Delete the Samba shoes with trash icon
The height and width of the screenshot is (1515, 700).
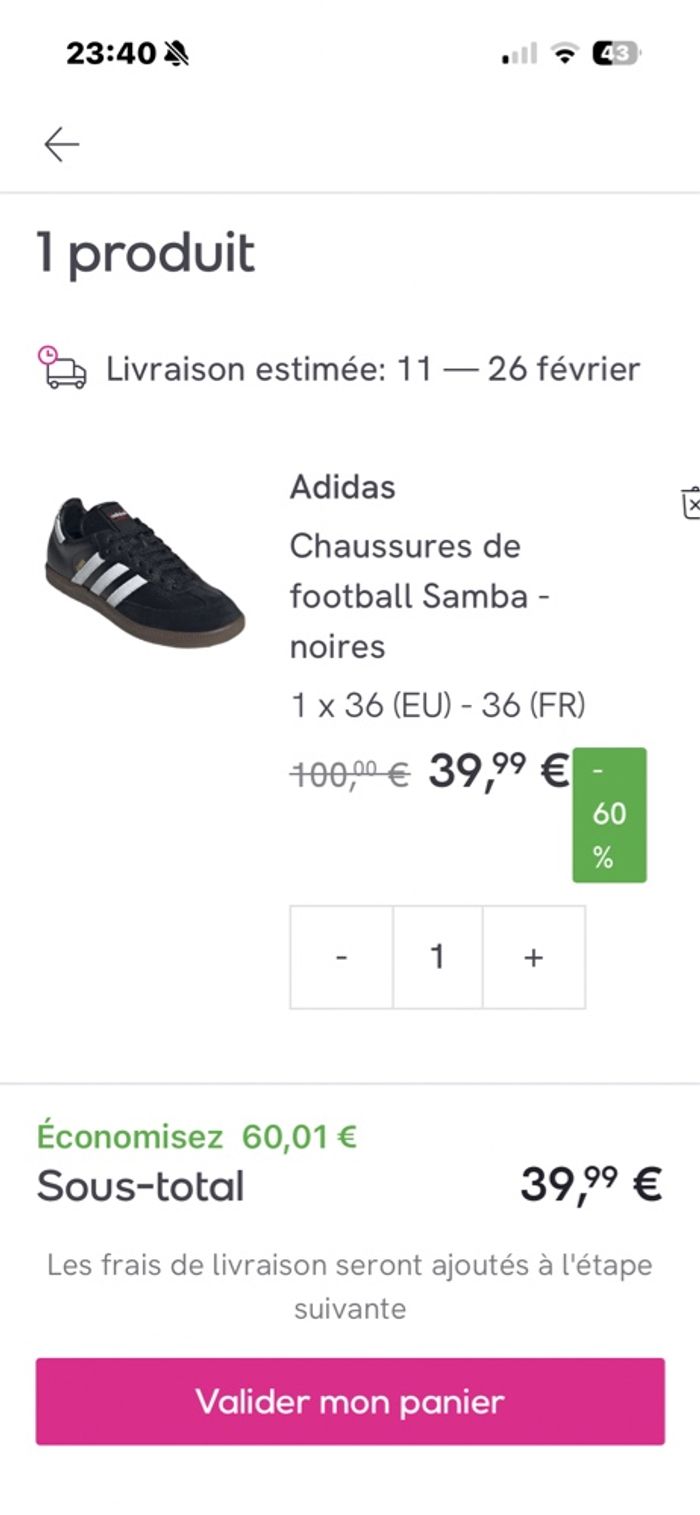click(690, 503)
